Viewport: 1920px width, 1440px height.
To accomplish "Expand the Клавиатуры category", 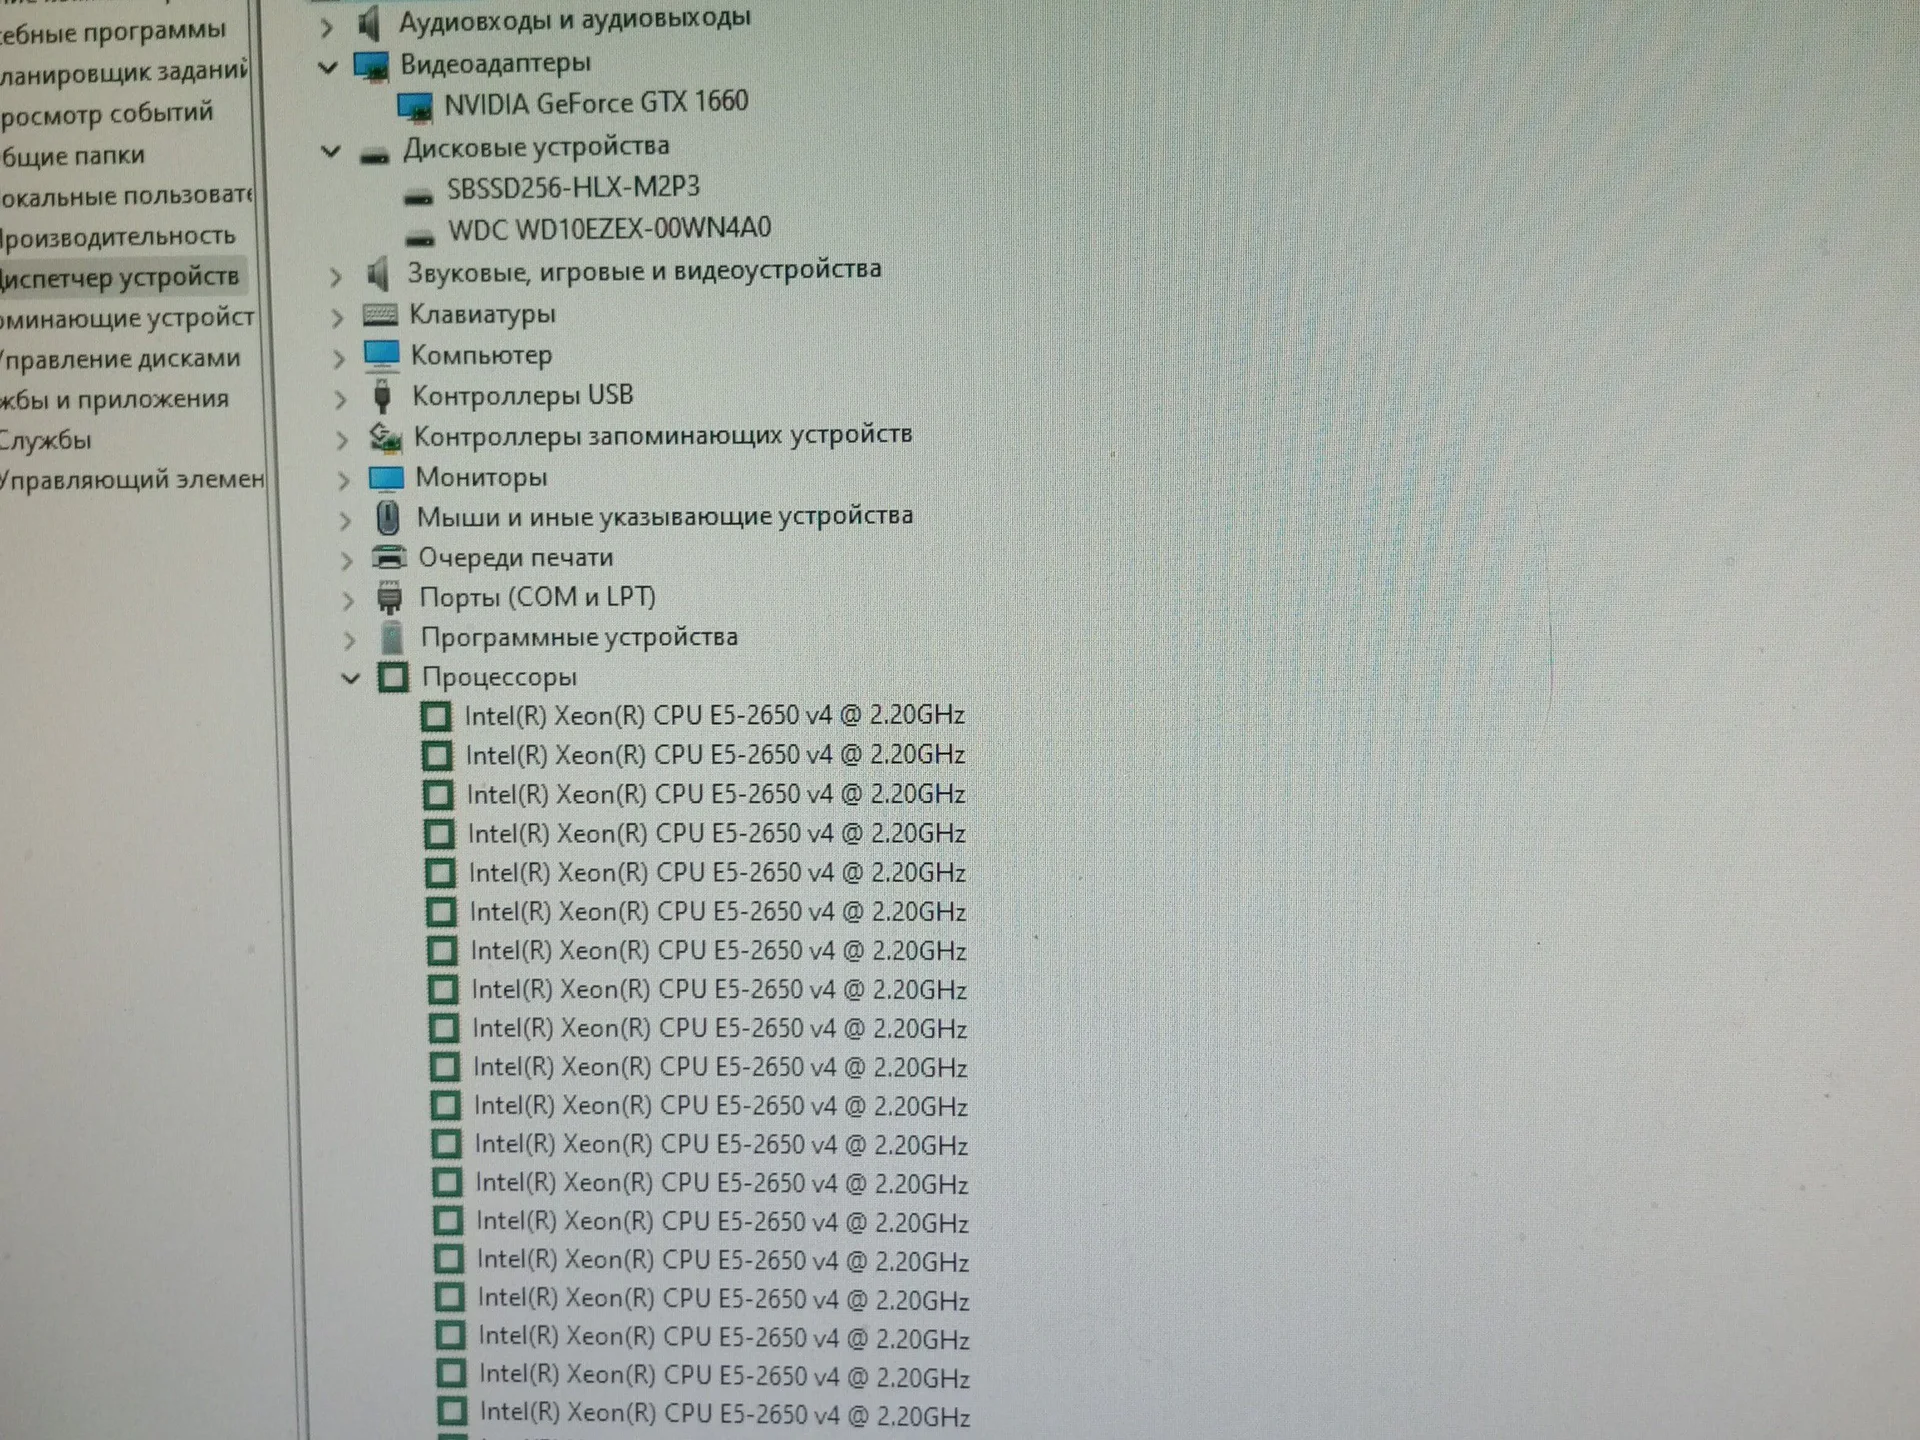I will (338, 318).
